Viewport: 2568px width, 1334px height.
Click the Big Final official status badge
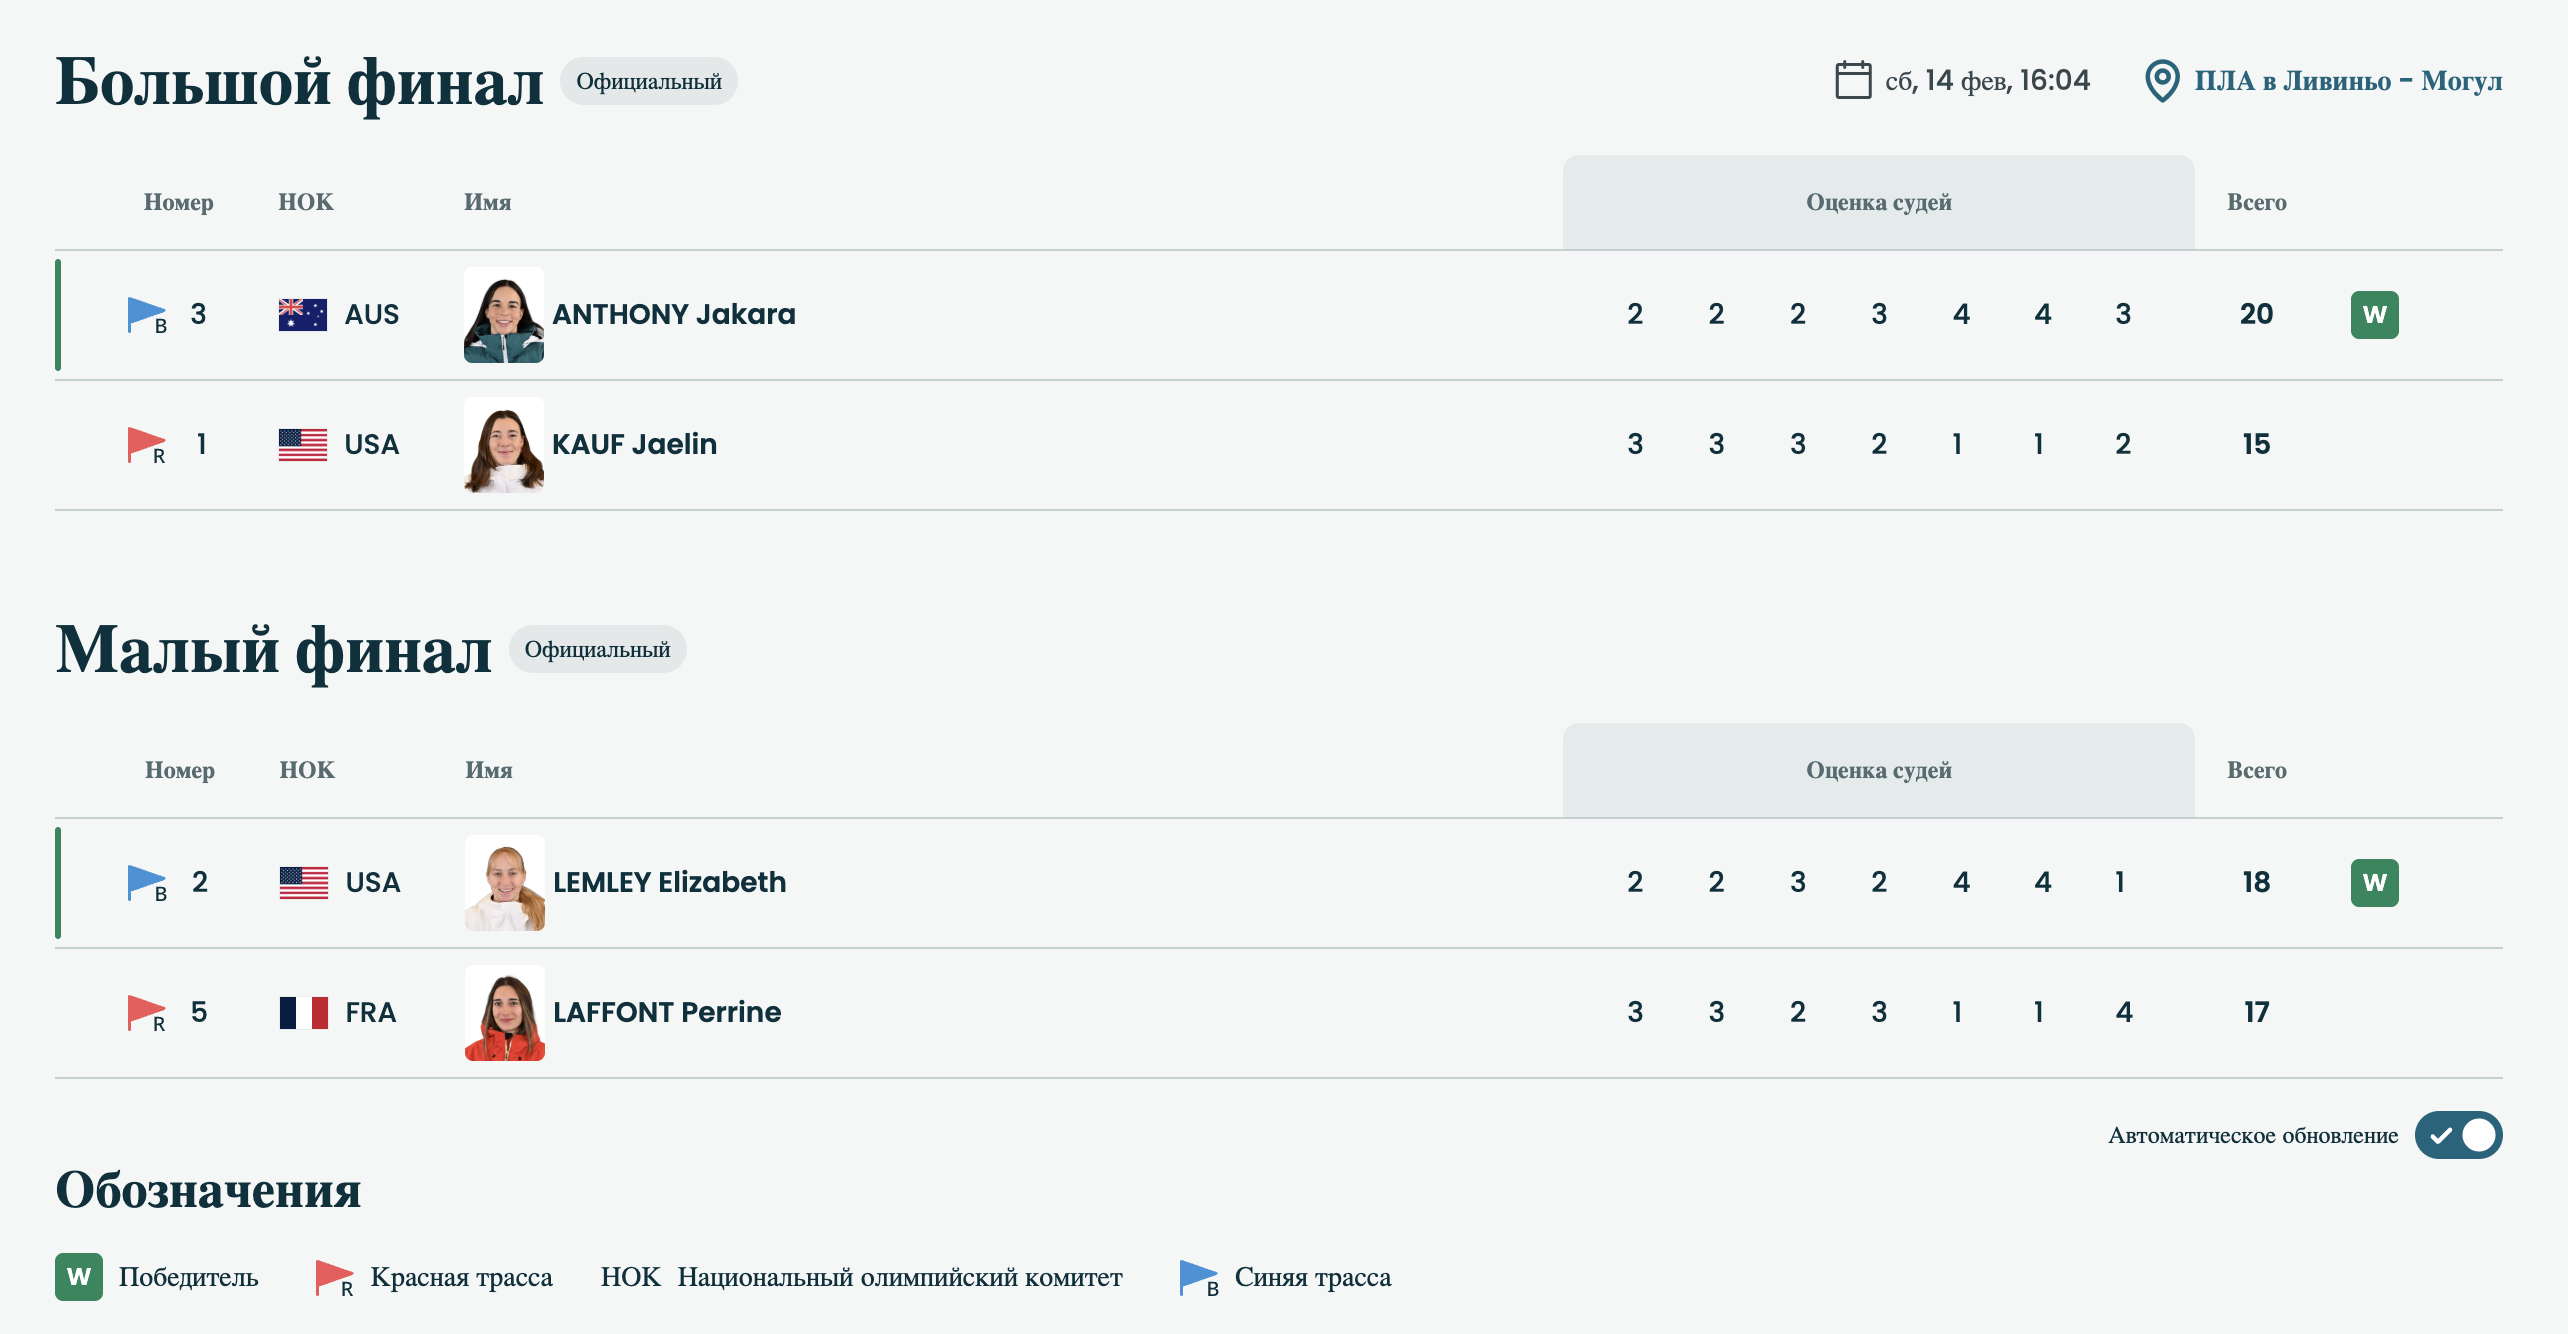point(648,81)
